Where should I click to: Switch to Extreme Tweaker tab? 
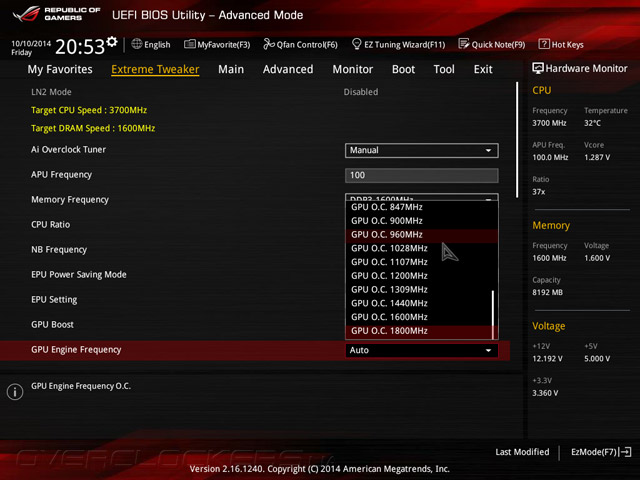(x=155, y=69)
